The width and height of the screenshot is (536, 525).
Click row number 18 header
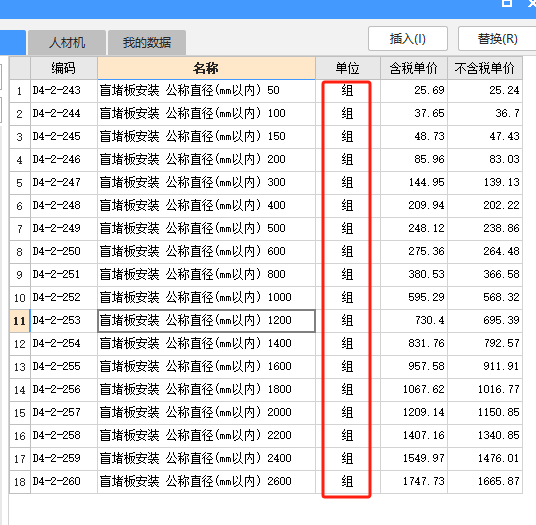[20, 482]
